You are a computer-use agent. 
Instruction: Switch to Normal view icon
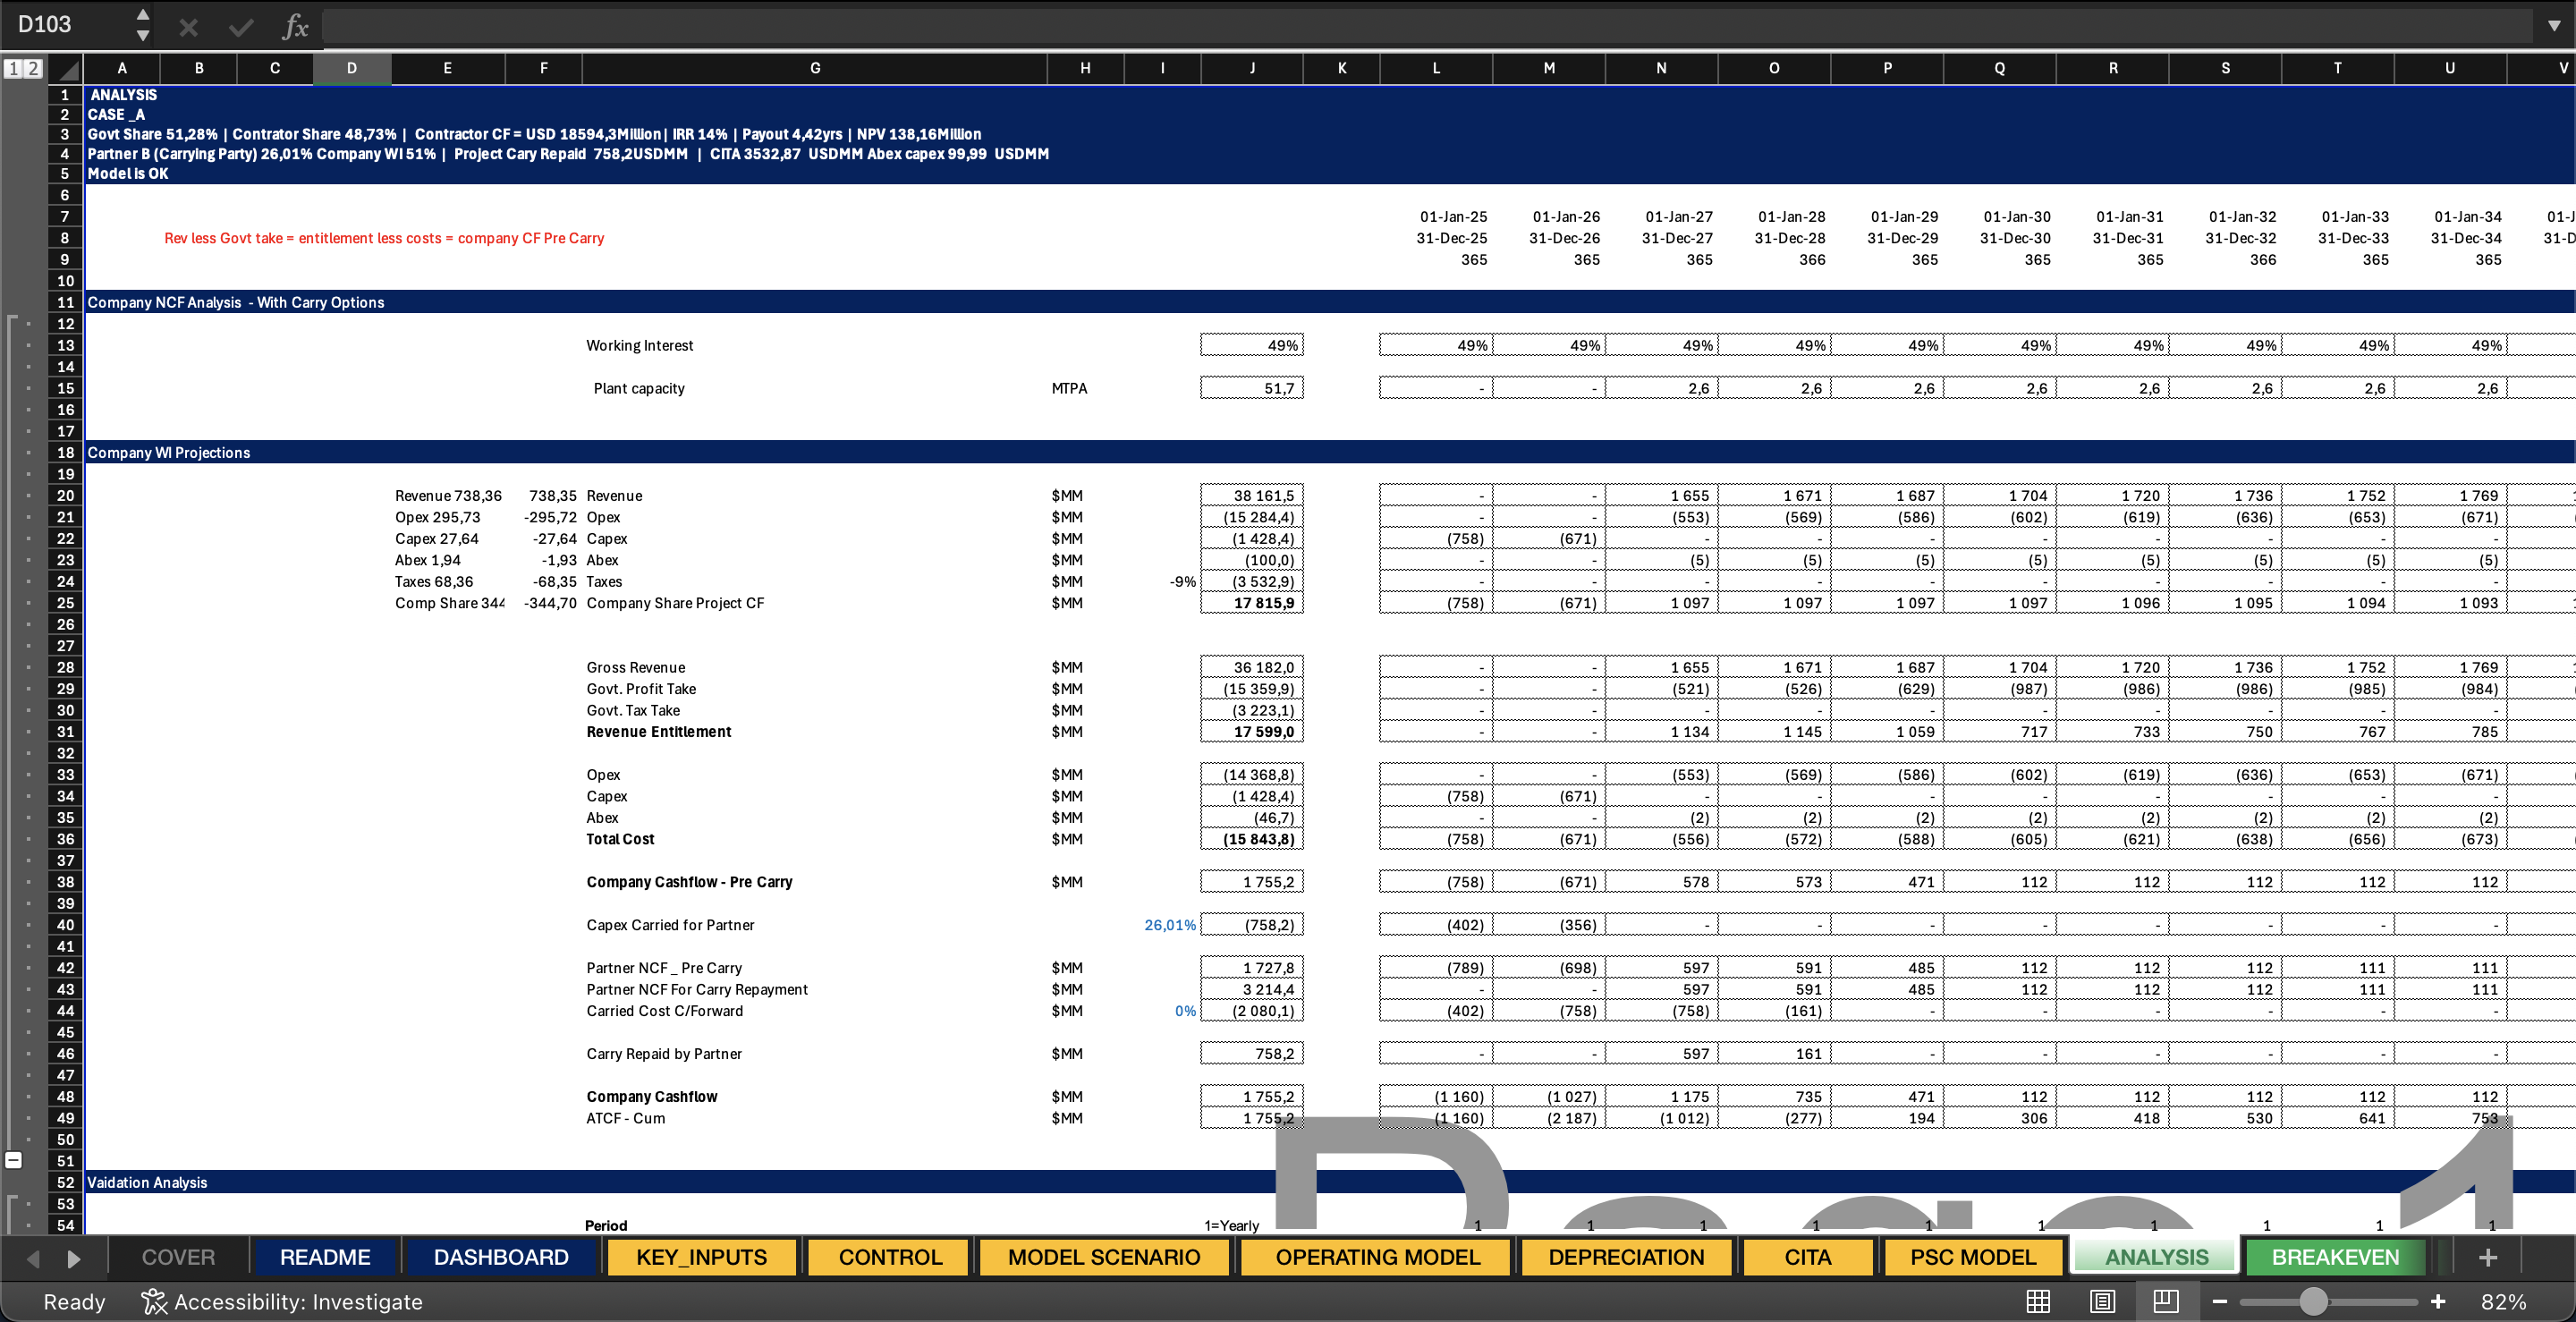[x=2038, y=1301]
